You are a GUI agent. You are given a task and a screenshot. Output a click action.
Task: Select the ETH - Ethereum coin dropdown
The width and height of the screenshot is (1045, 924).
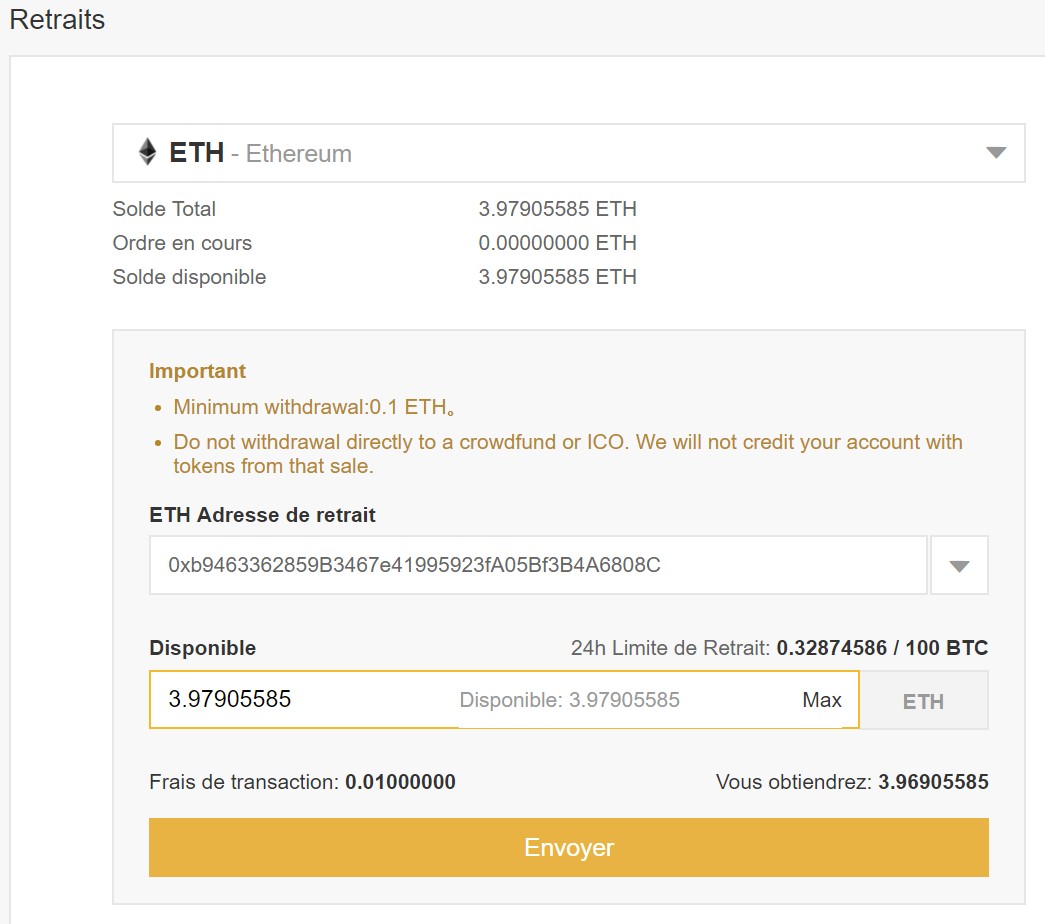pos(568,153)
